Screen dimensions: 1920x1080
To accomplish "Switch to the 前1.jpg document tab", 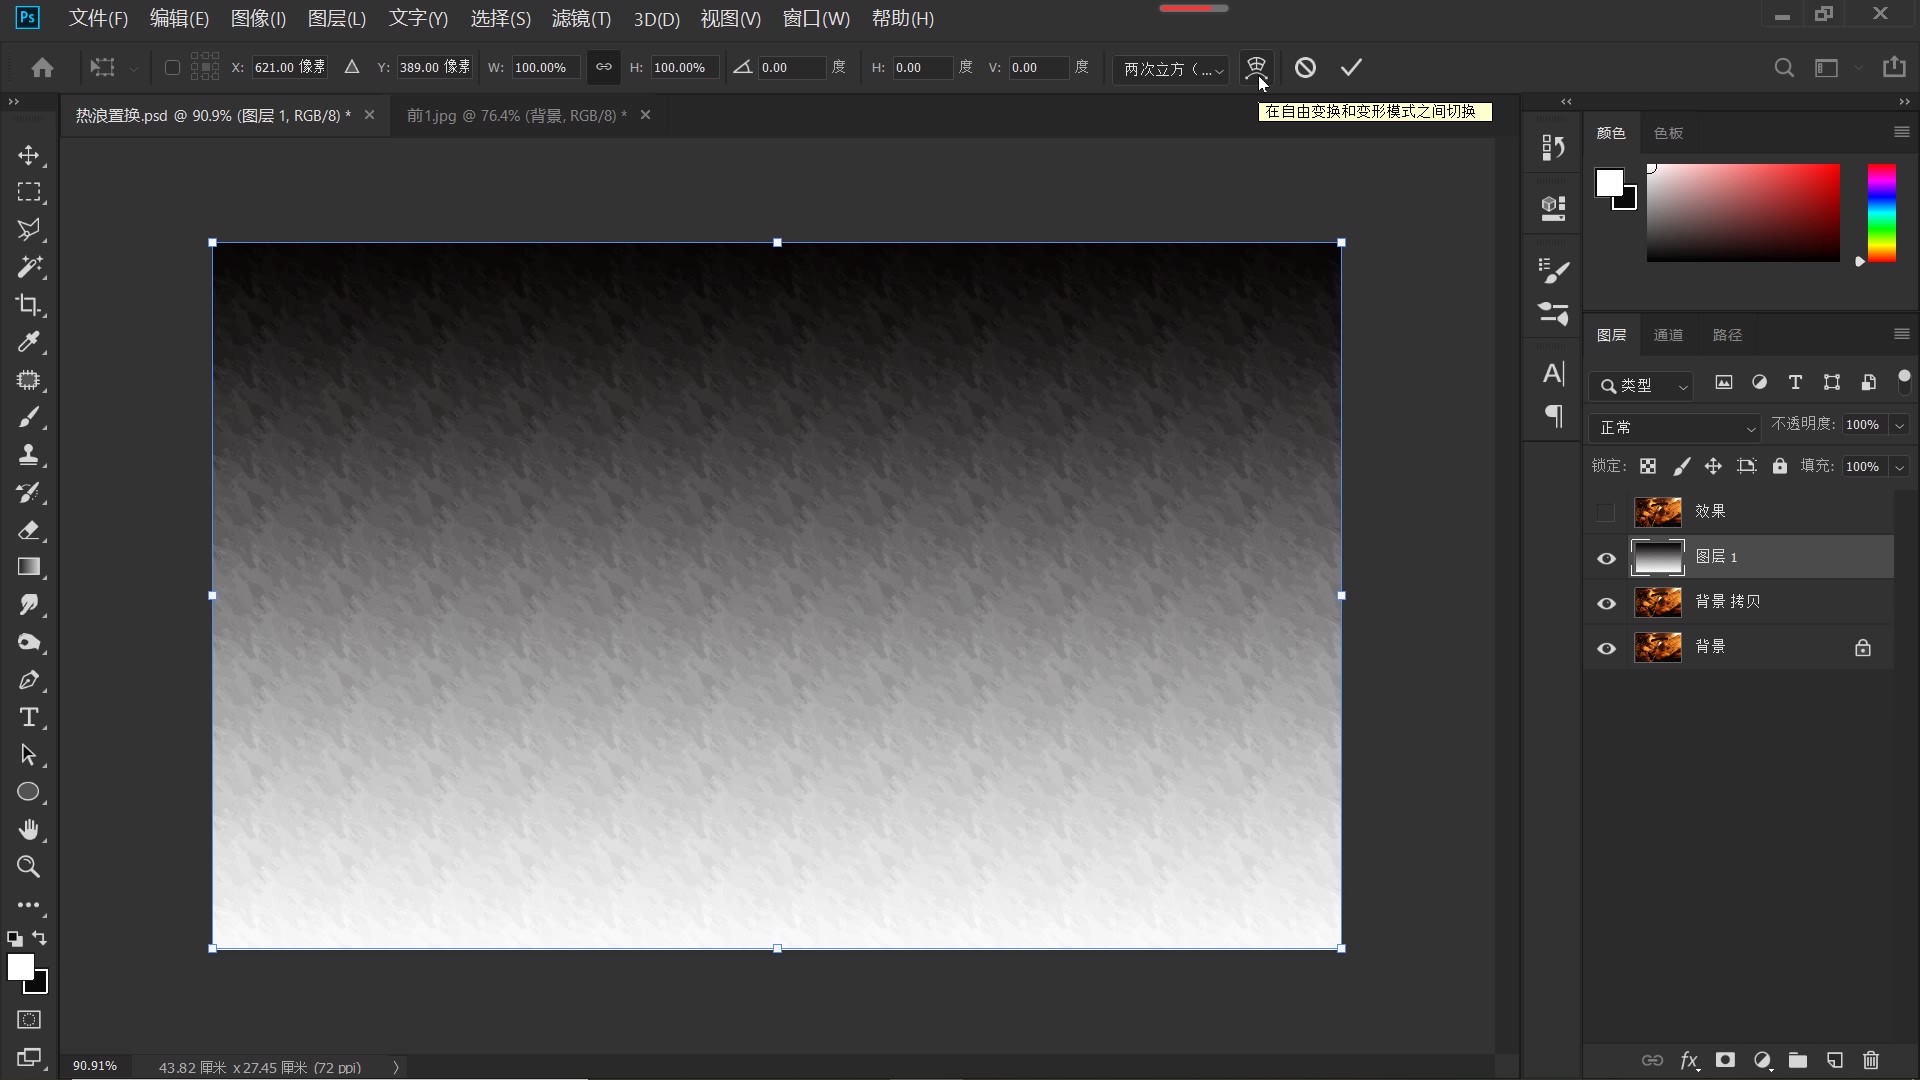I will pyautogui.click(x=516, y=115).
